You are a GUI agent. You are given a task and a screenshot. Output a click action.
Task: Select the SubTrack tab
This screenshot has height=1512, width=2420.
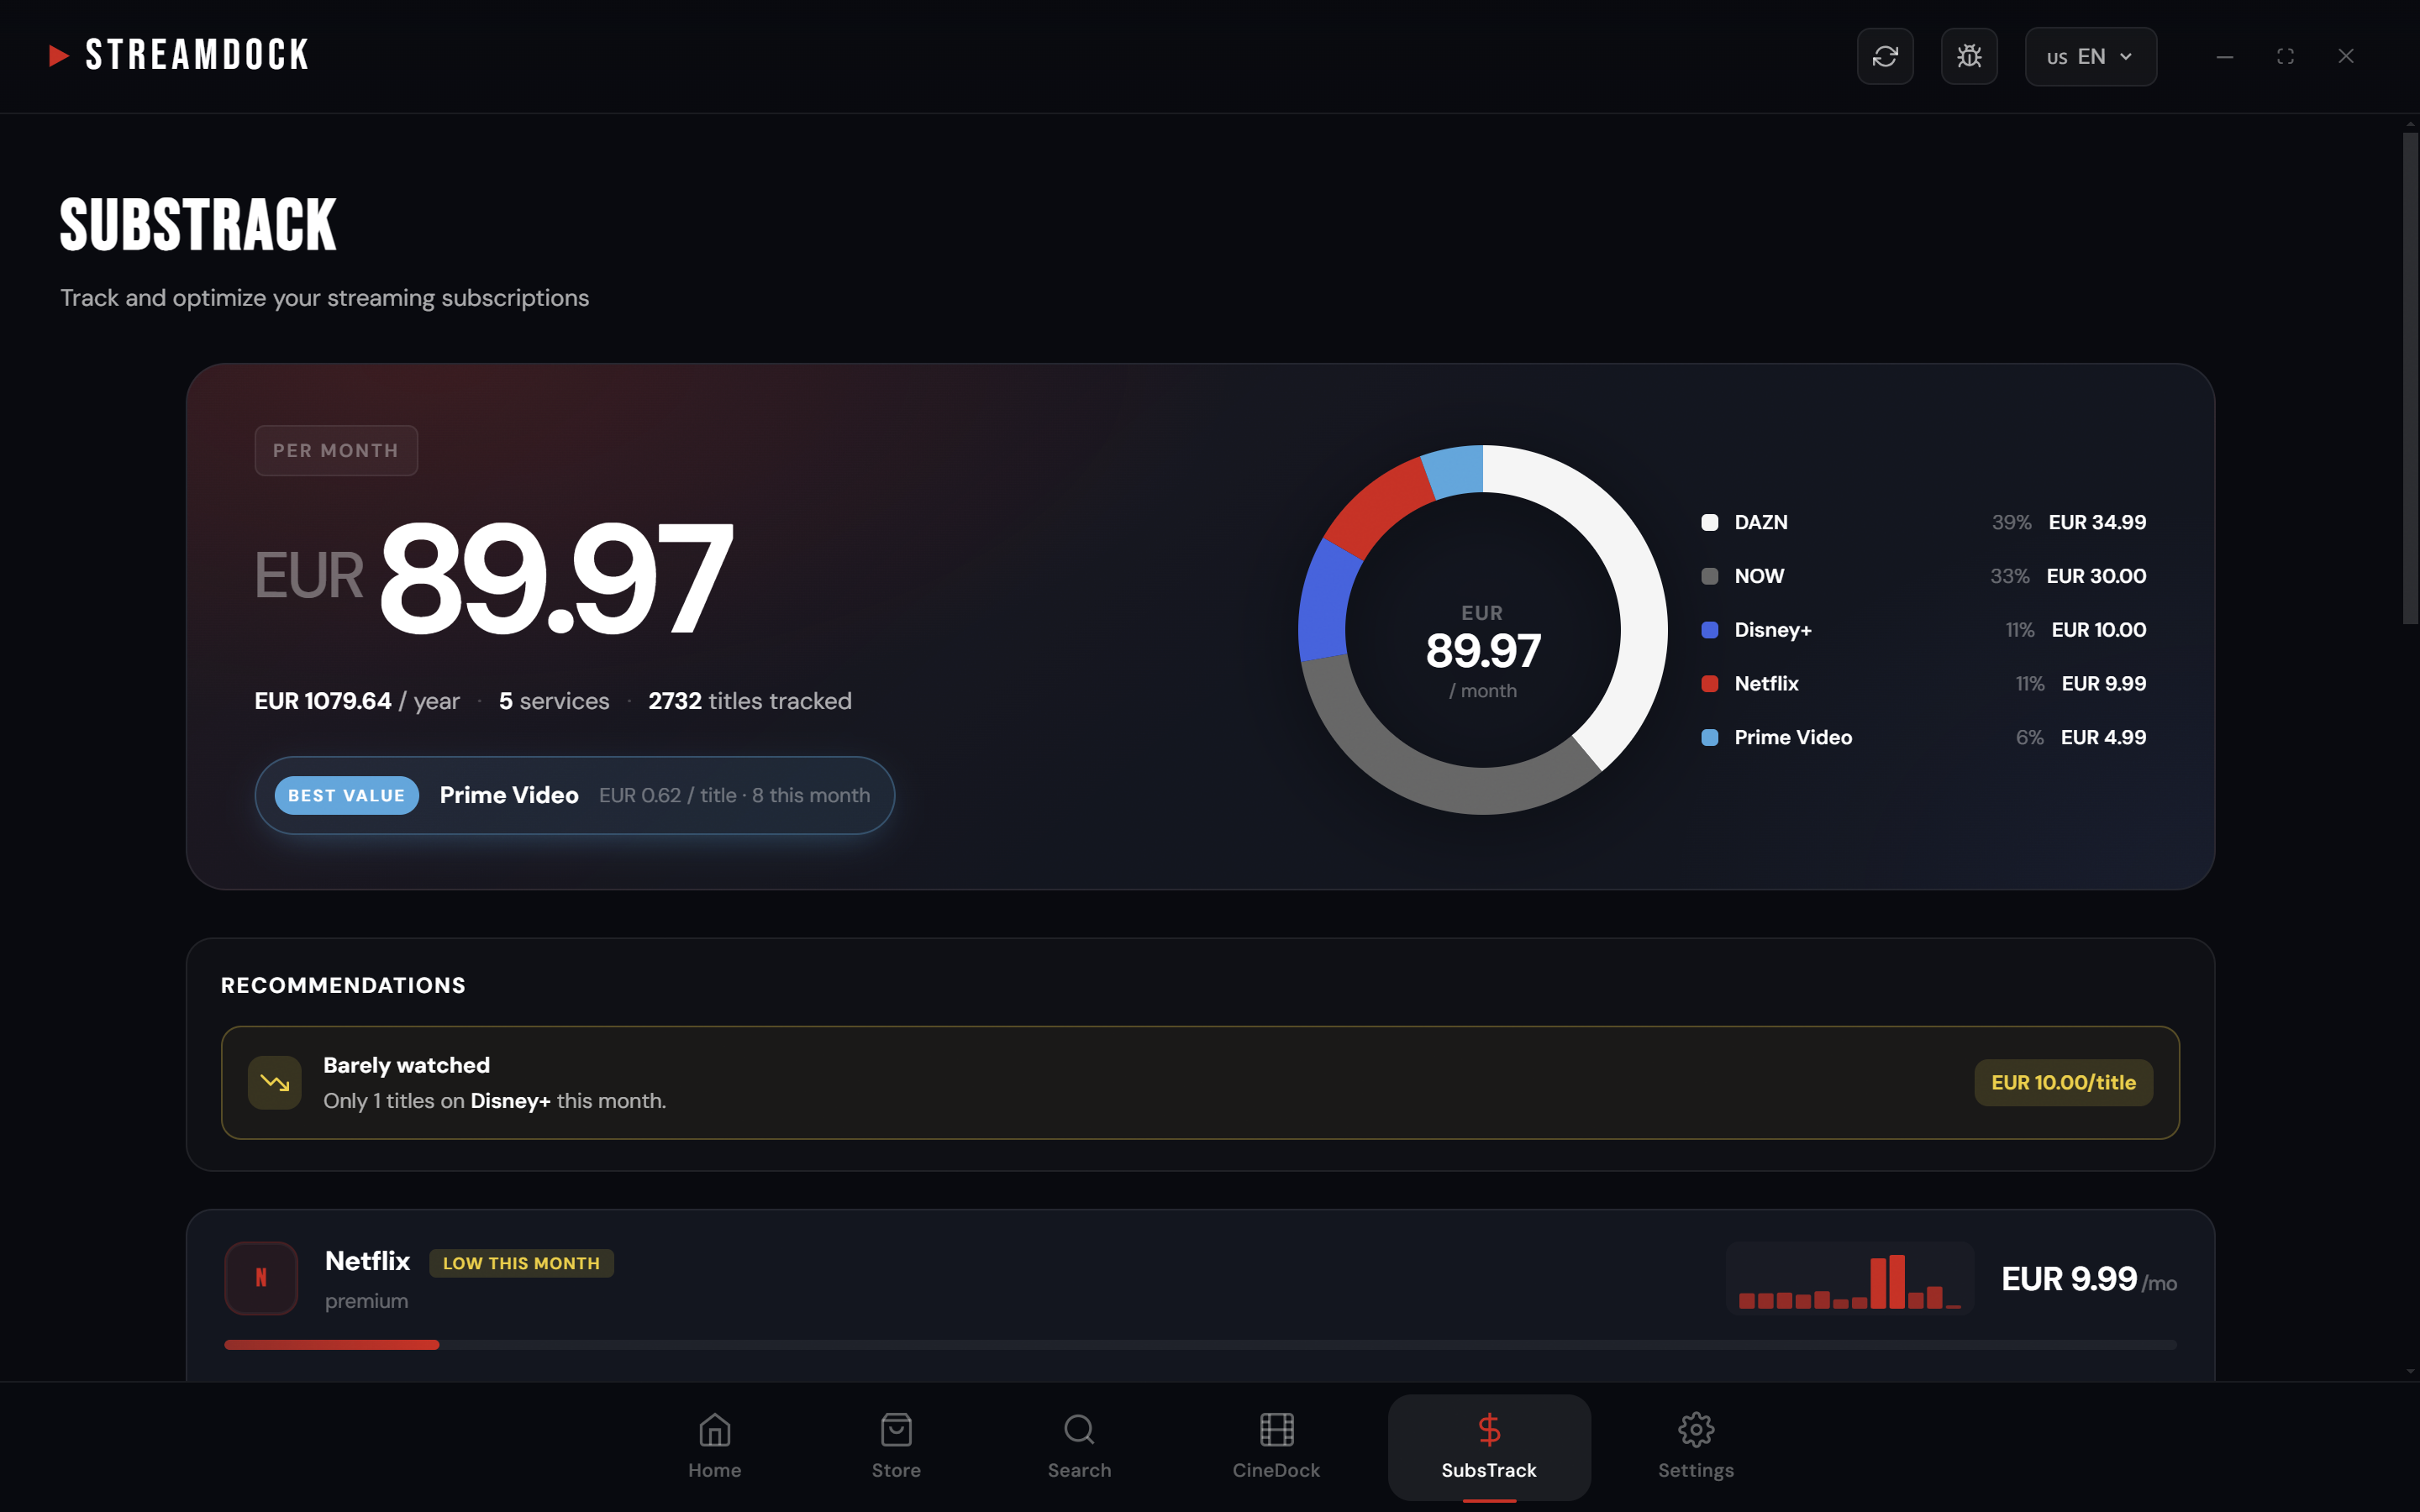[x=1489, y=1446]
